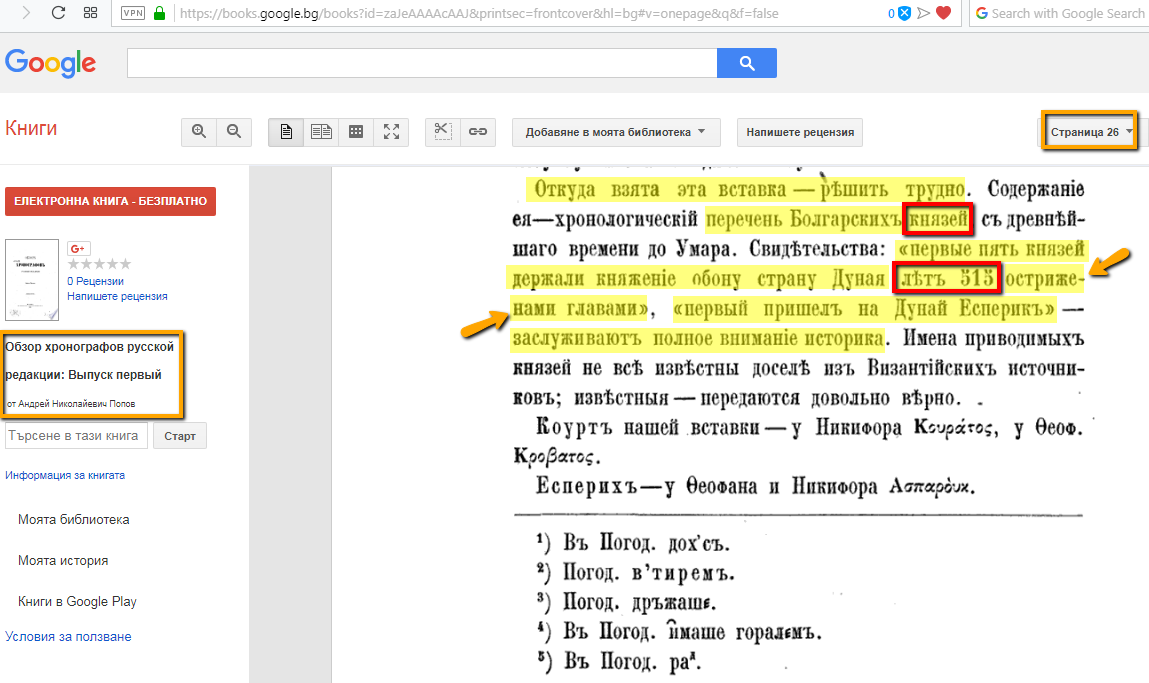Click the zoom out magnifier icon
Image resolution: width=1149 pixels, height=683 pixels.
(234, 132)
